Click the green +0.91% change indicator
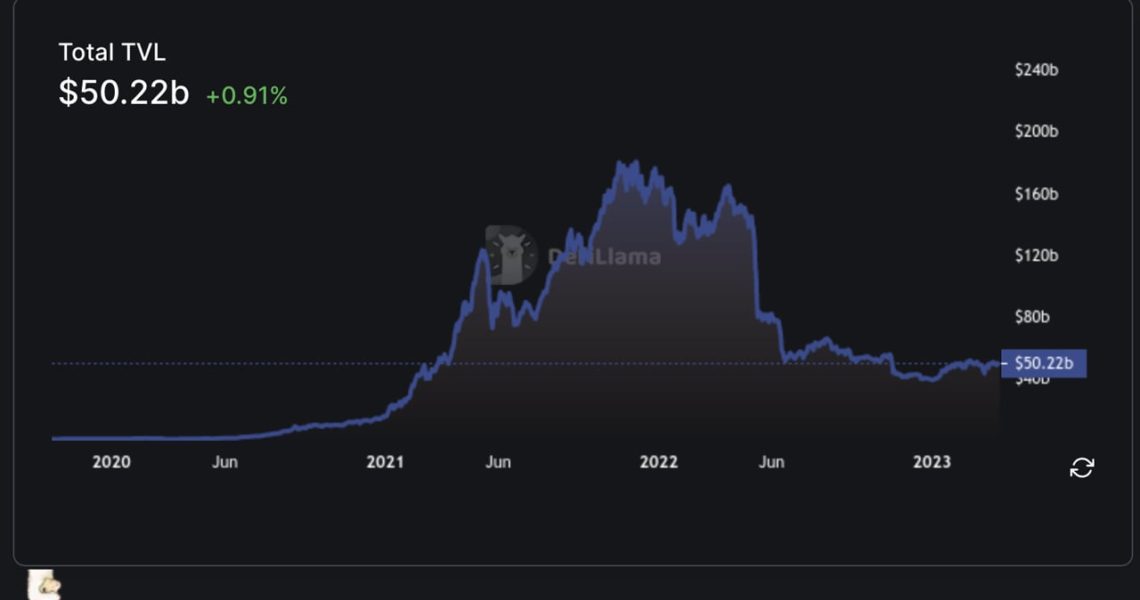The height and width of the screenshot is (600, 1140). [x=247, y=96]
